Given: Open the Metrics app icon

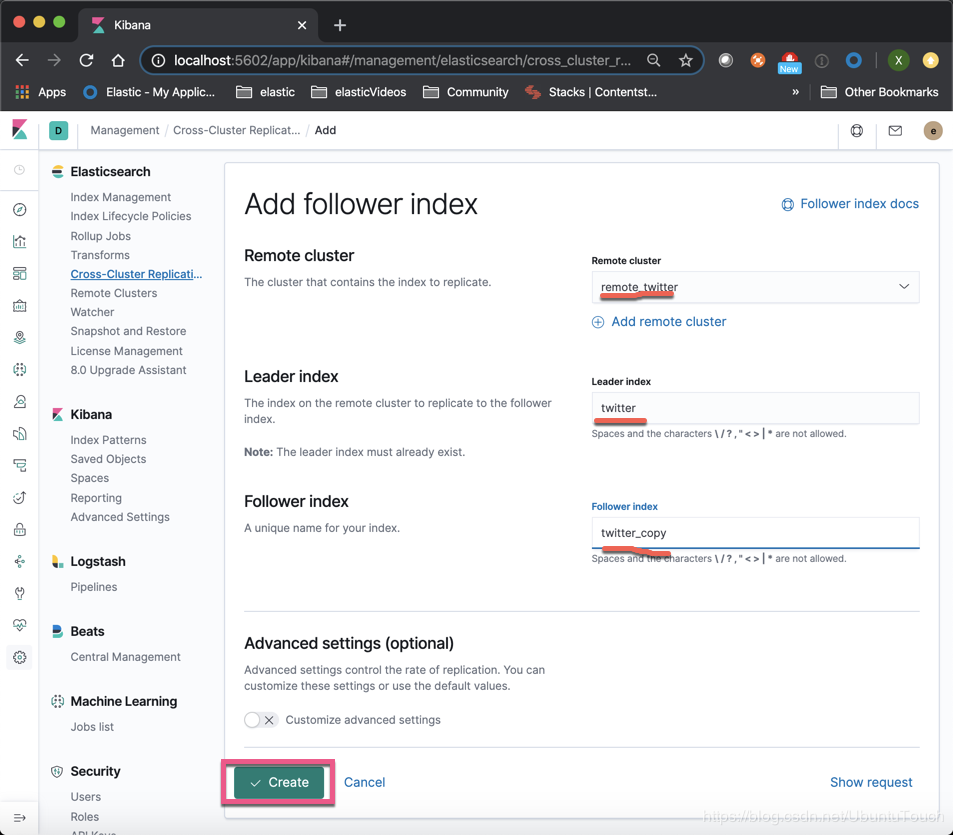Looking at the screenshot, I should pyautogui.click(x=19, y=402).
